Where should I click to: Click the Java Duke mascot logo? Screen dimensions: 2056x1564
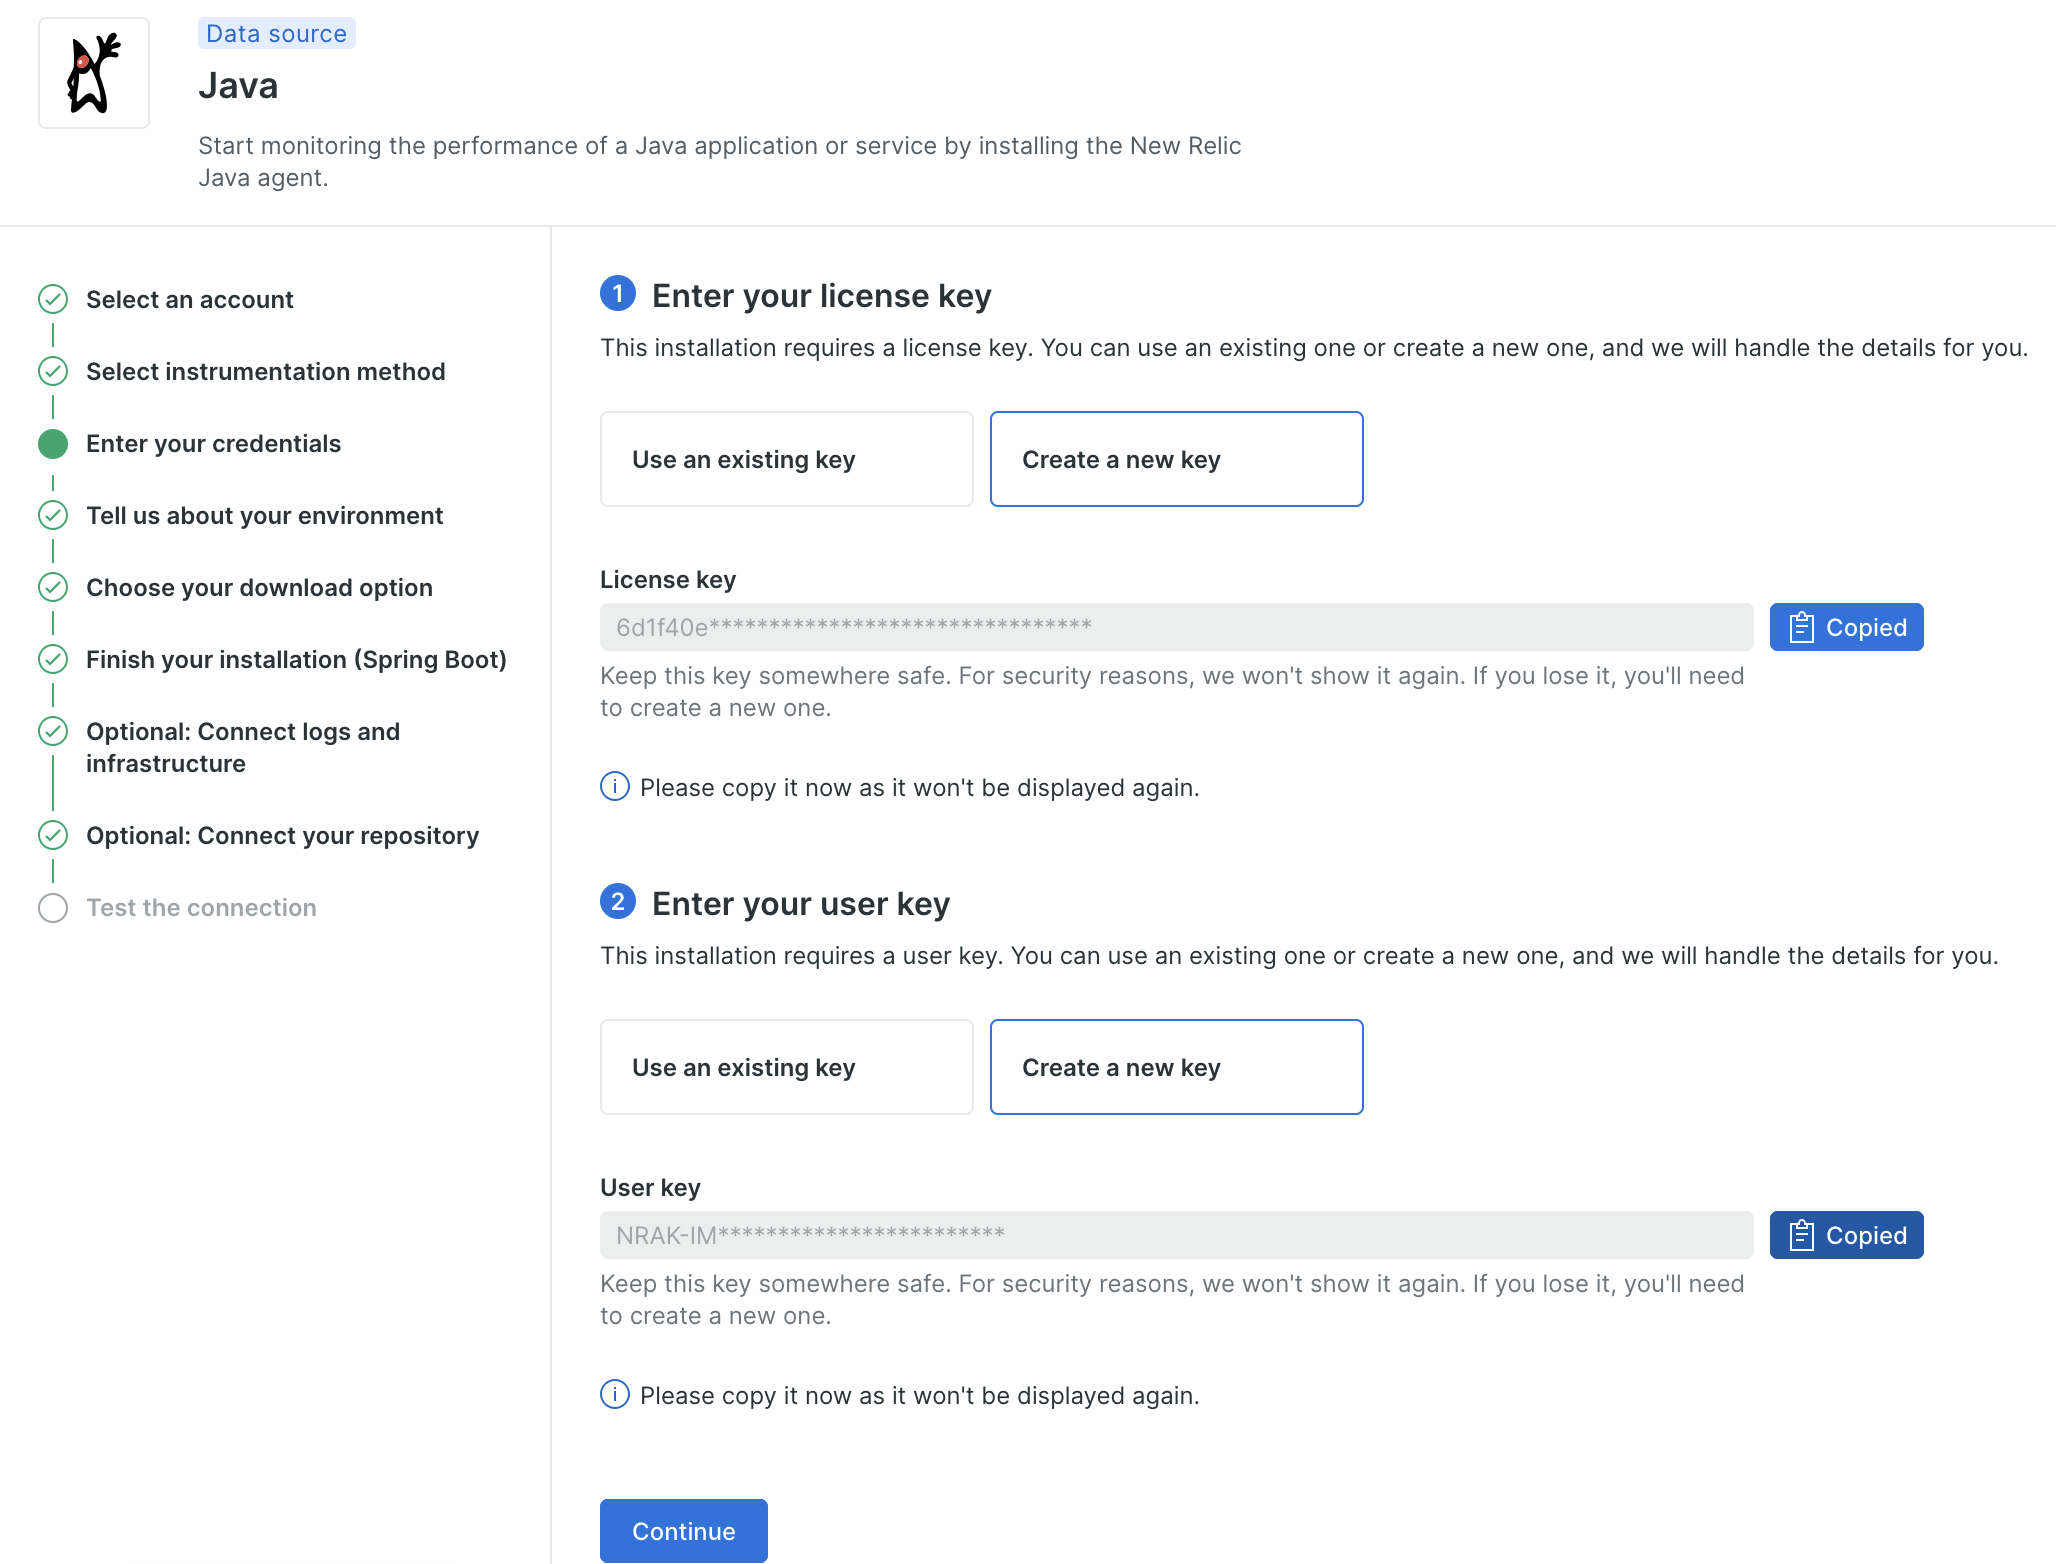(93, 73)
